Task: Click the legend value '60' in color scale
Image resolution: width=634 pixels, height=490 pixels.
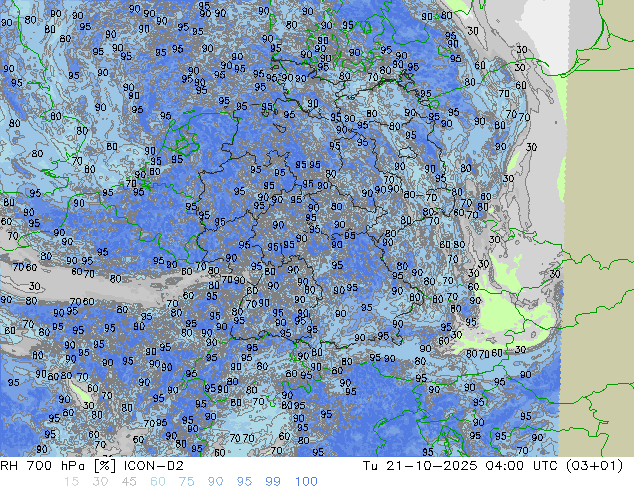Action: coord(158,482)
